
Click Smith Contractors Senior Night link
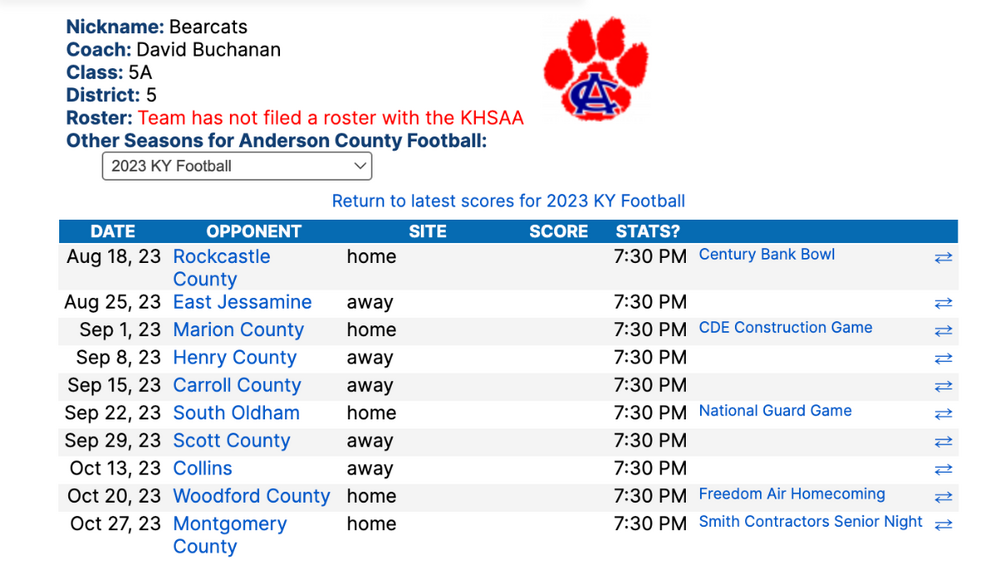[810, 522]
